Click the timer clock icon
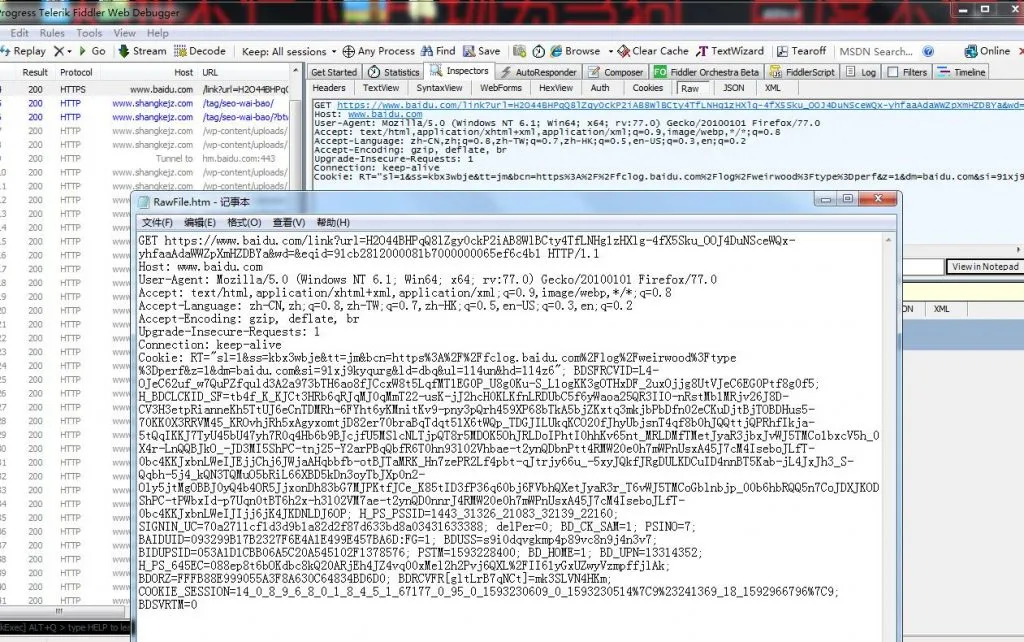1024x642 pixels. [539, 51]
